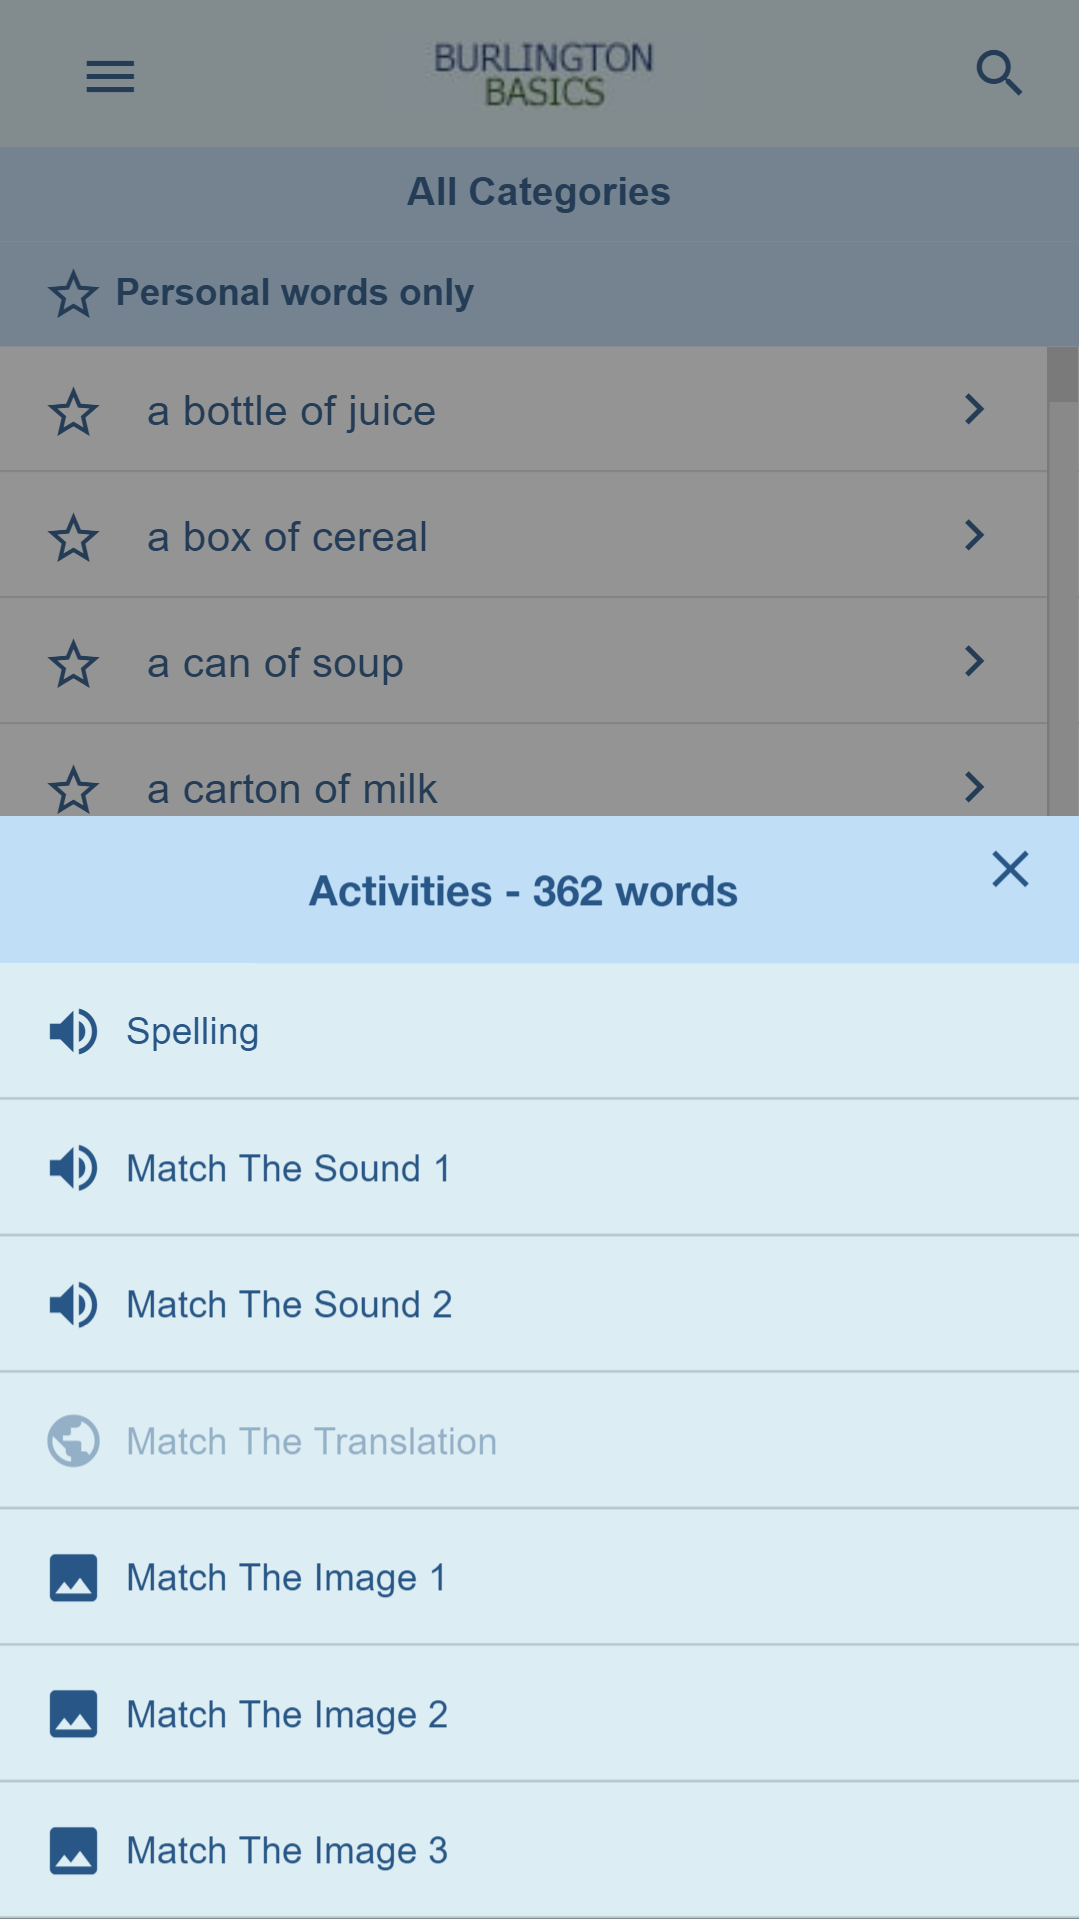Expand 'a can of soup' chevron
The width and height of the screenshot is (1079, 1919).
click(x=974, y=661)
